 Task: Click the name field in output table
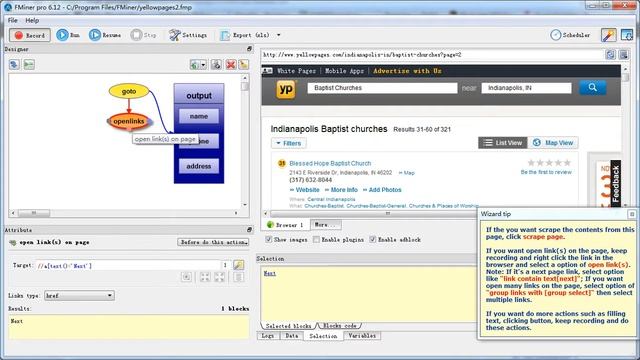pos(199,116)
